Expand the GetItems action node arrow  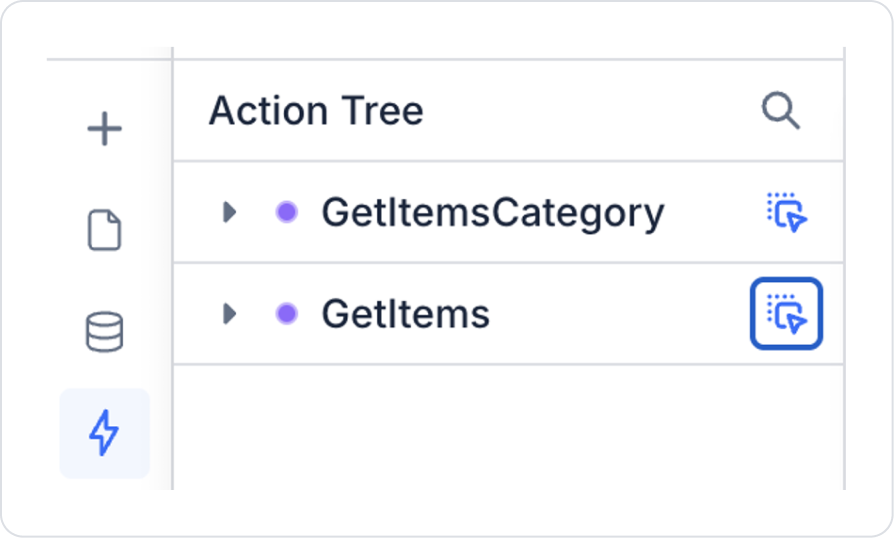coord(230,314)
